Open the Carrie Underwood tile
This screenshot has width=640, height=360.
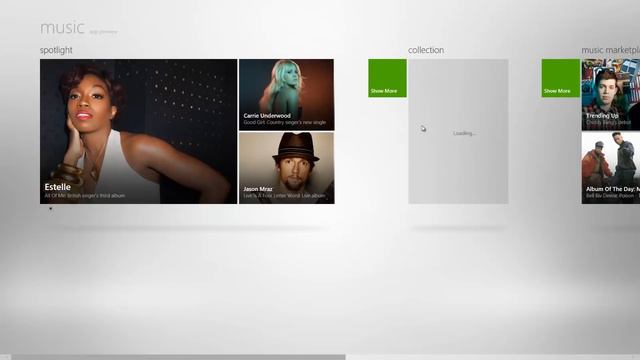click(287, 95)
